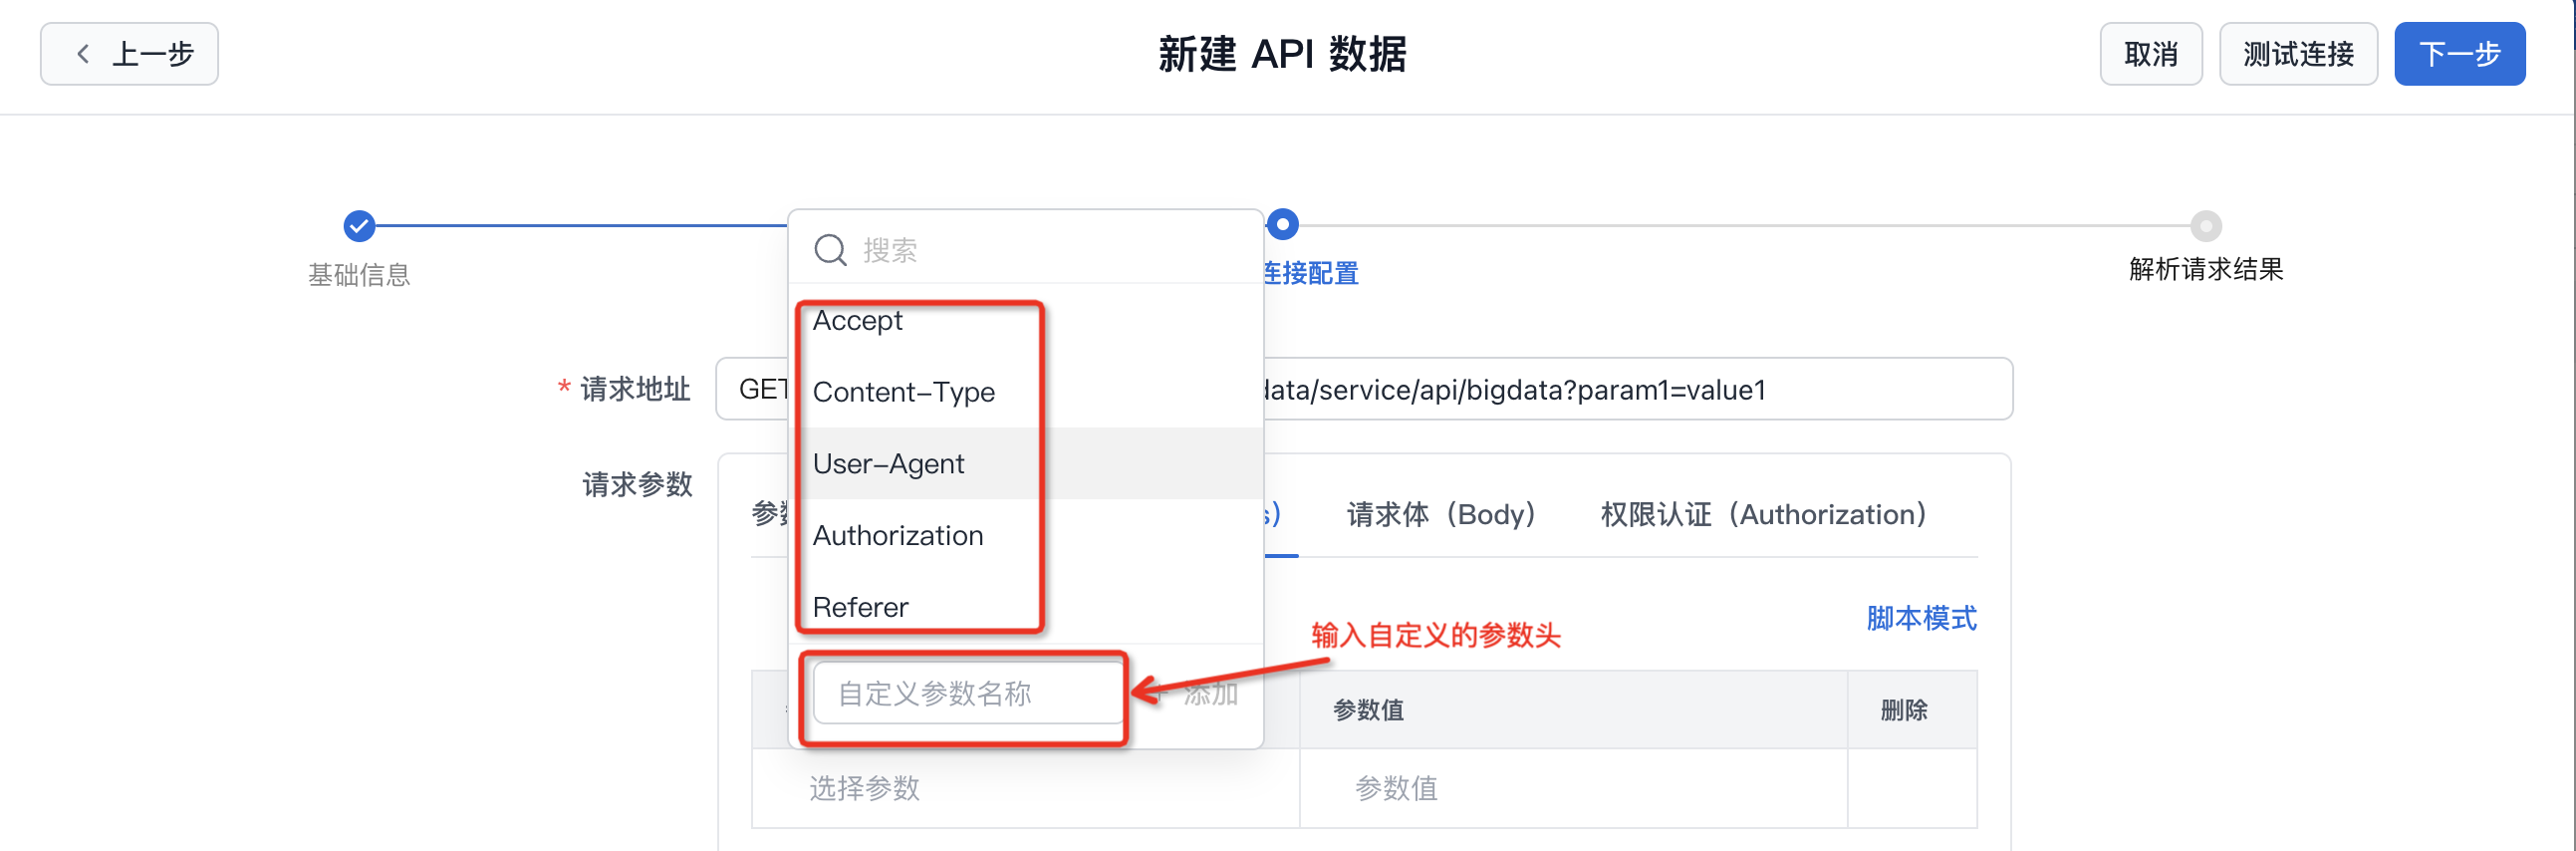Choose Referer from the parameter list
2576x851 pixels.
pyautogui.click(x=860, y=607)
